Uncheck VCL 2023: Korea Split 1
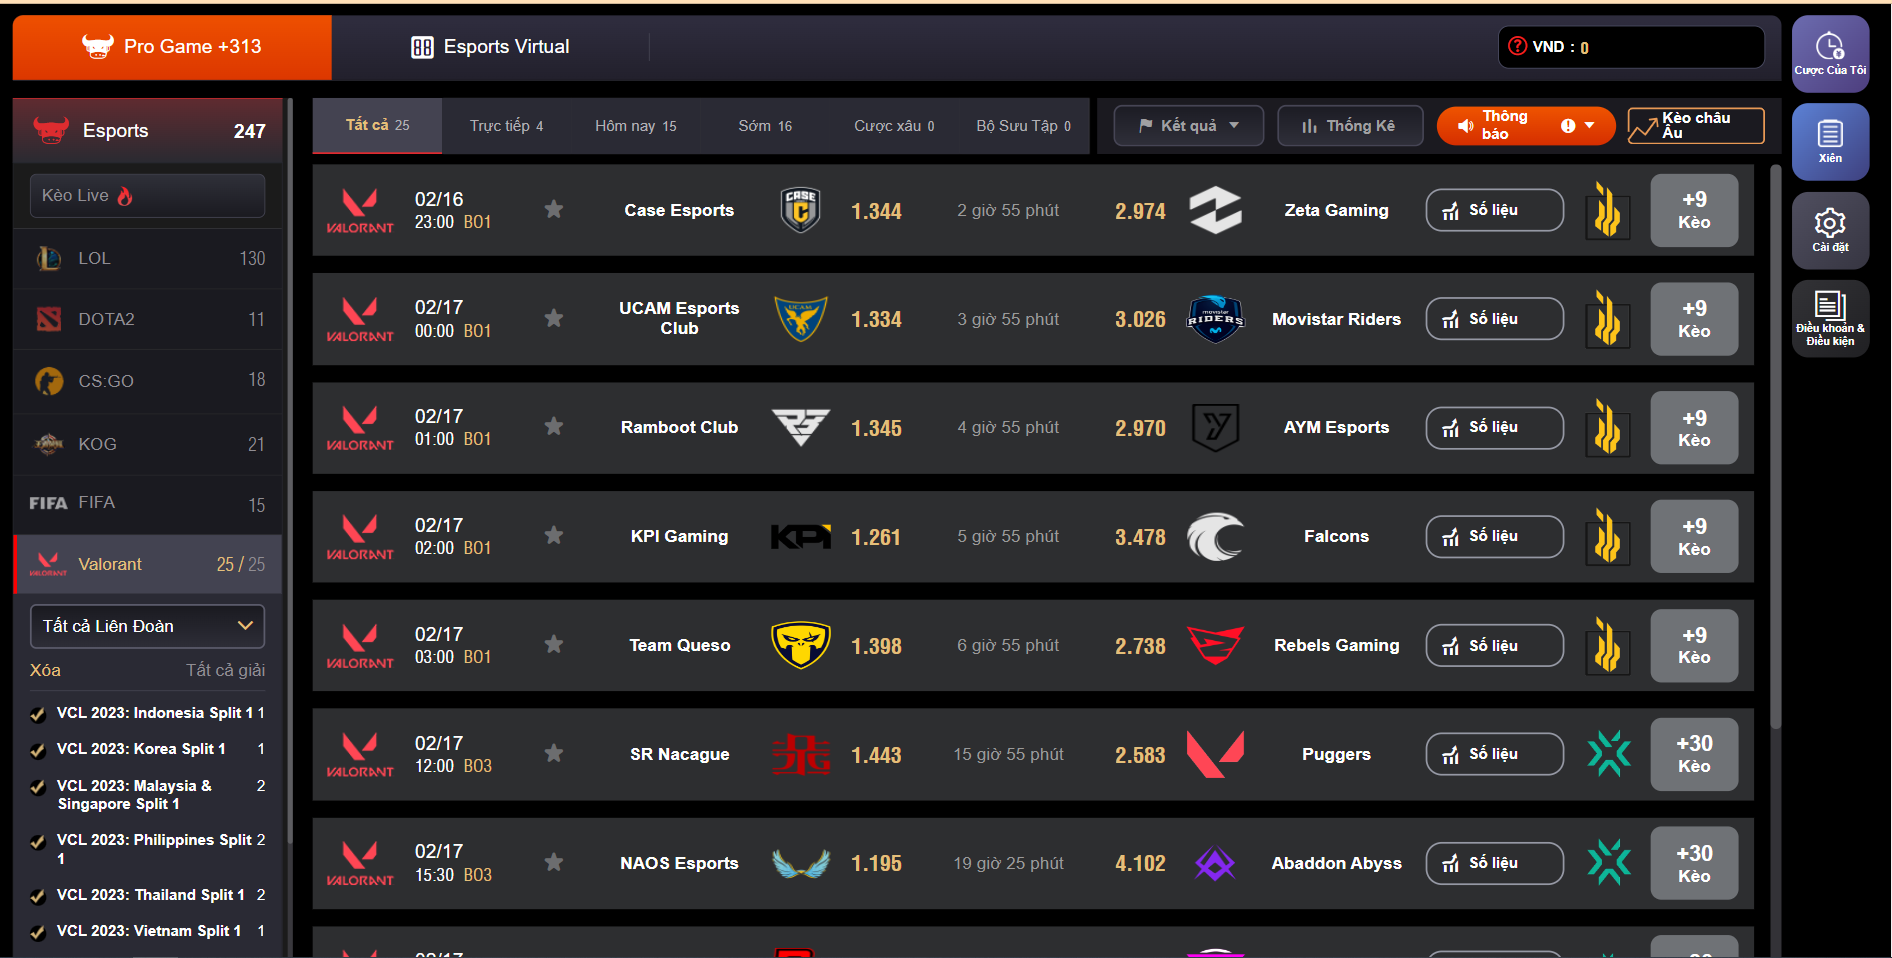 click(38, 750)
